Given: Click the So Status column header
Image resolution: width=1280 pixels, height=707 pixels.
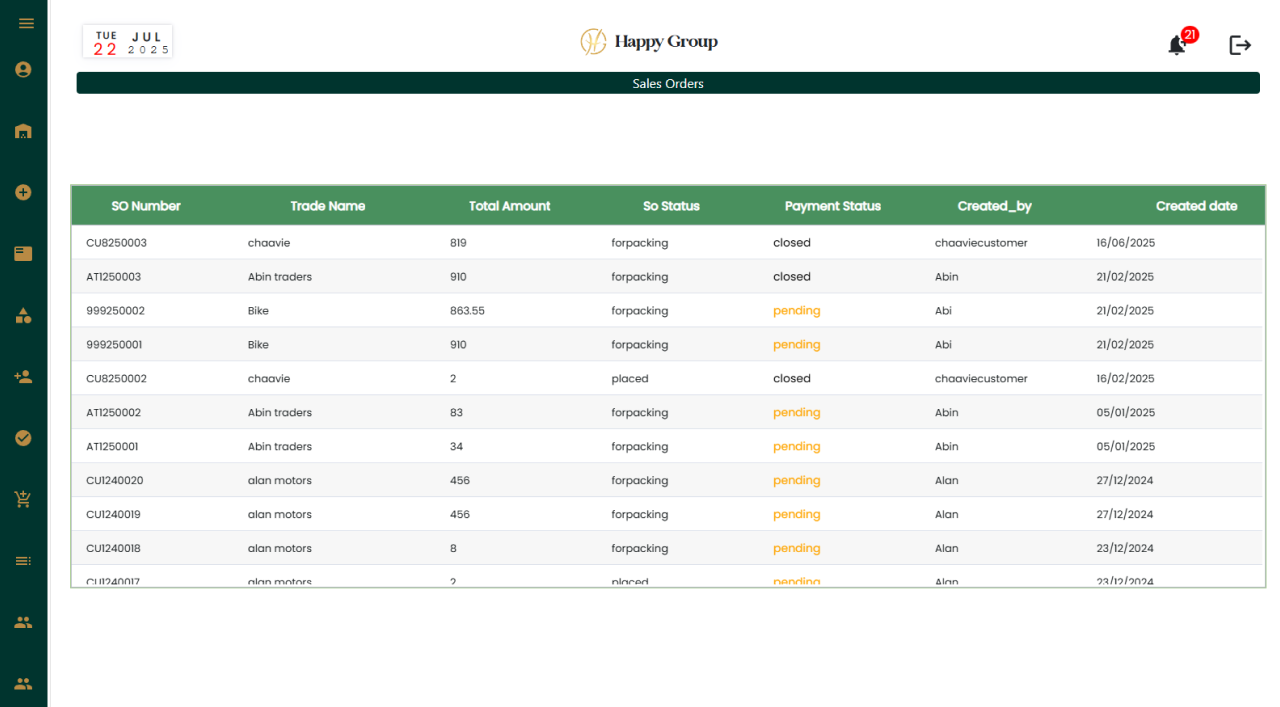Looking at the screenshot, I should pyautogui.click(x=671, y=206).
